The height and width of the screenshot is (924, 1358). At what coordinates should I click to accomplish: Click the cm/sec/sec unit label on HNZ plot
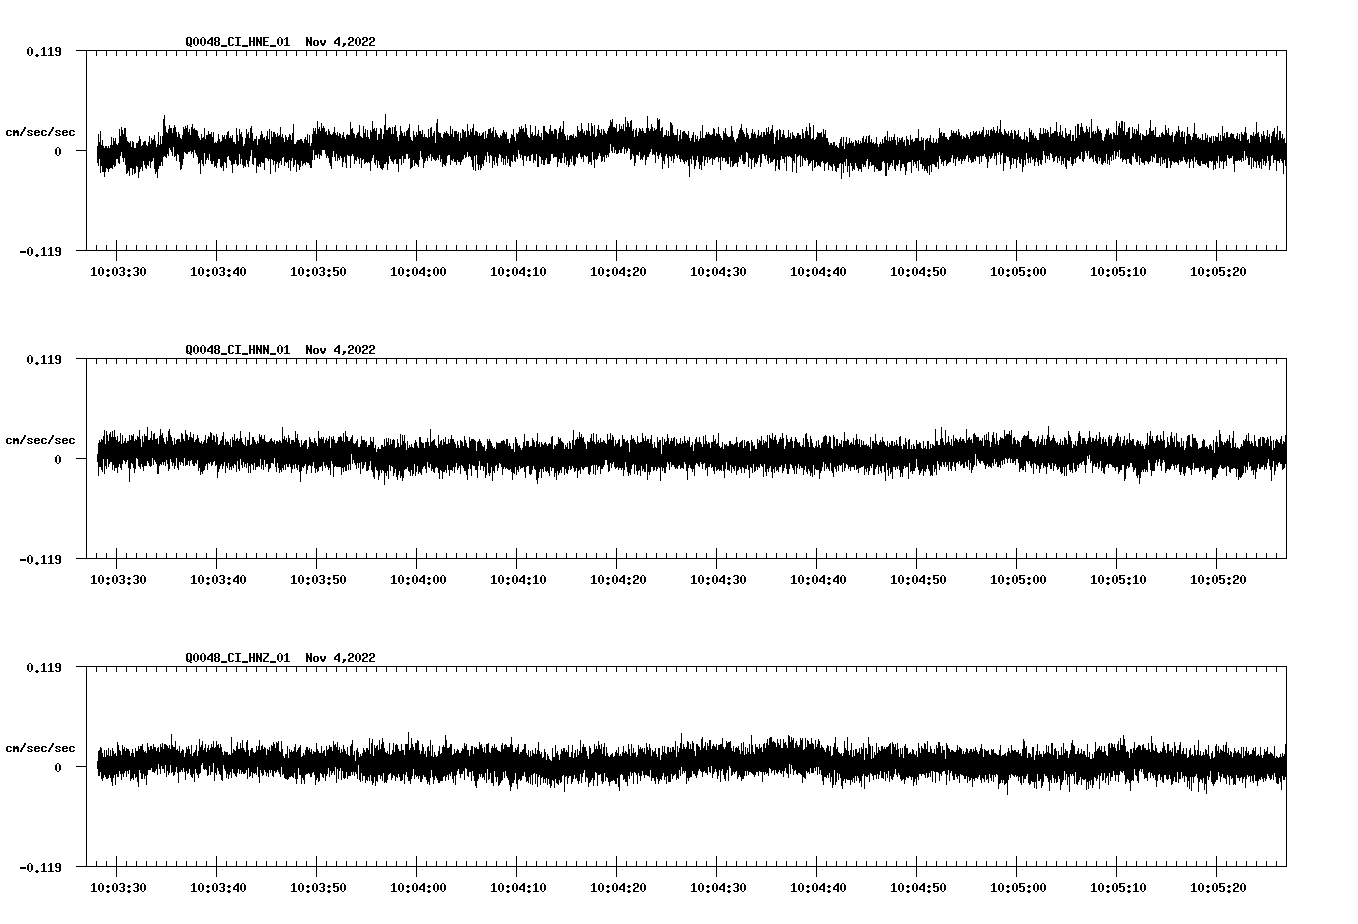tap(40, 748)
